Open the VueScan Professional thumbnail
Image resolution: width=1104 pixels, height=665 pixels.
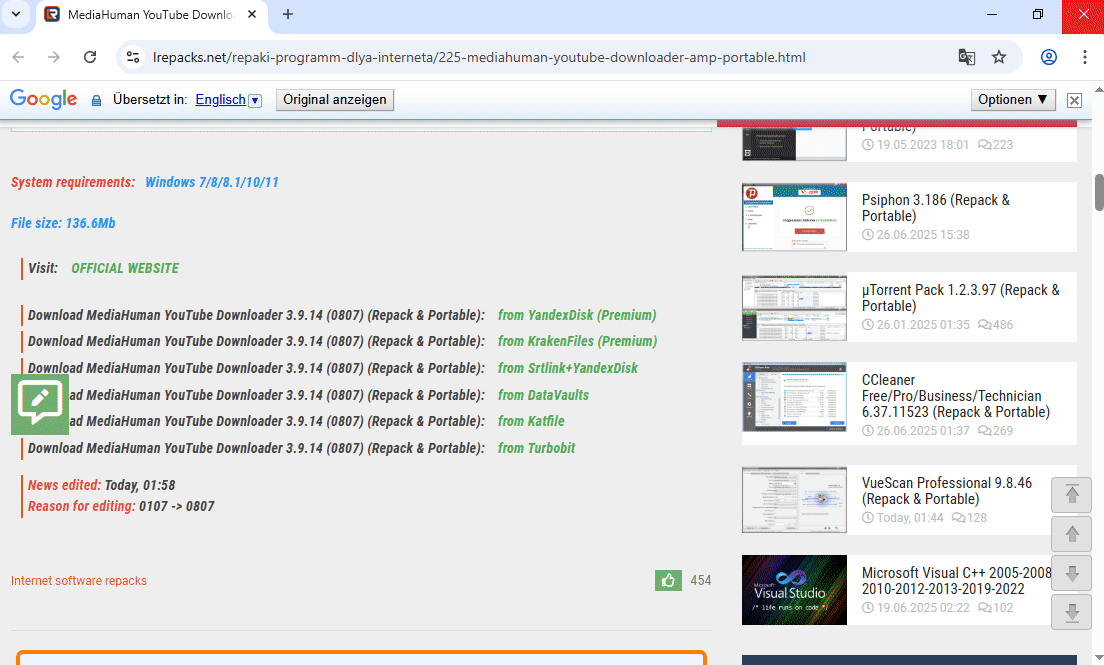coord(794,500)
